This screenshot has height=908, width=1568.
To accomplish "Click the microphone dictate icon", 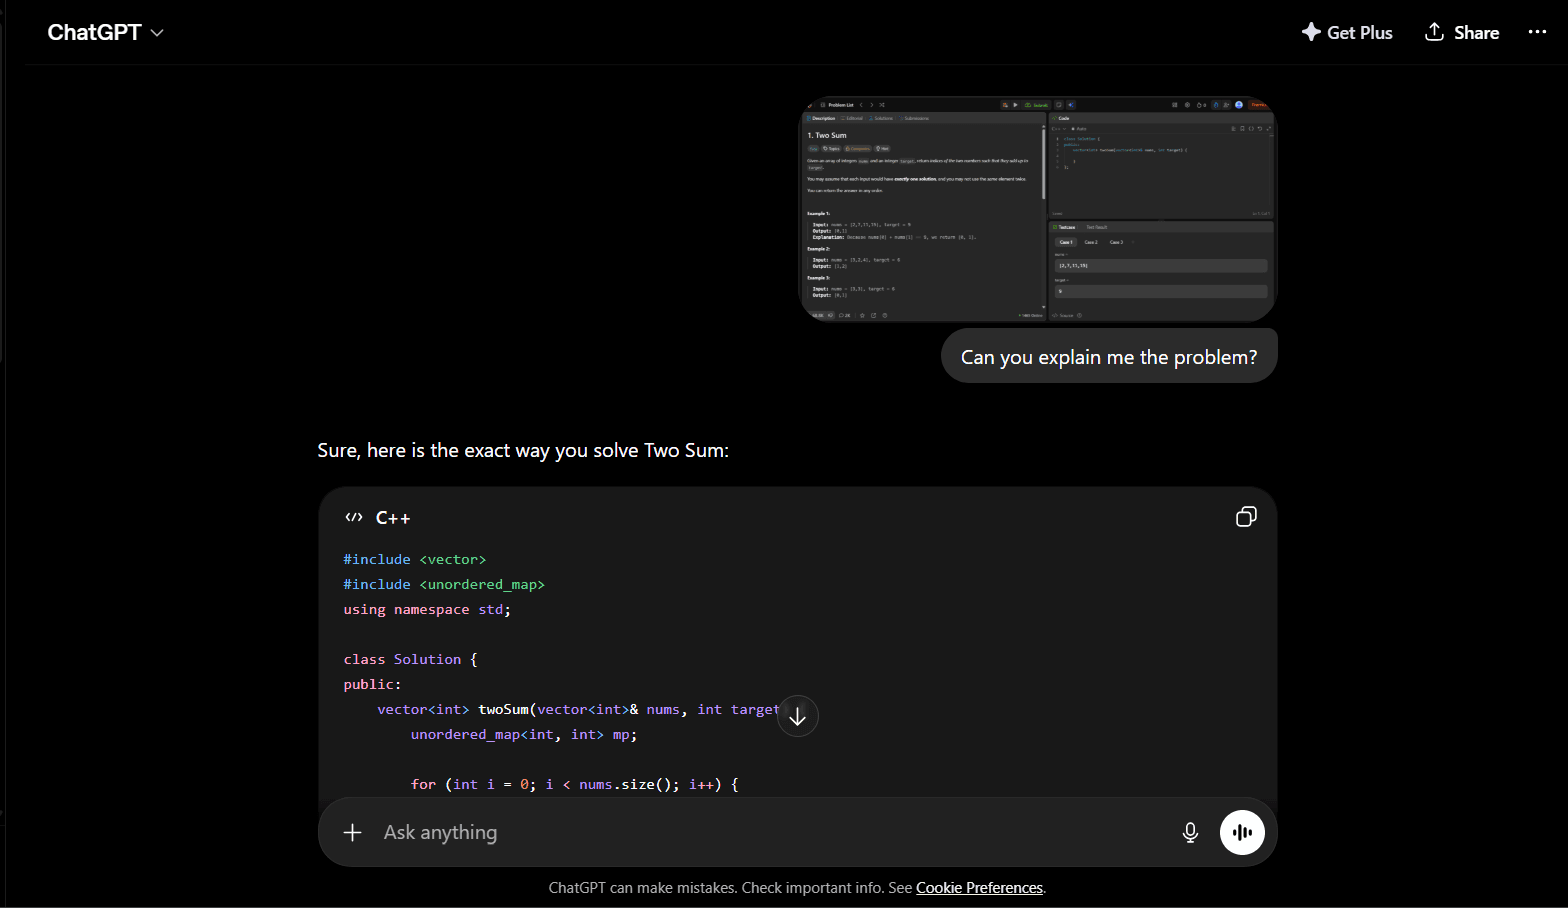I will (x=1190, y=832).
